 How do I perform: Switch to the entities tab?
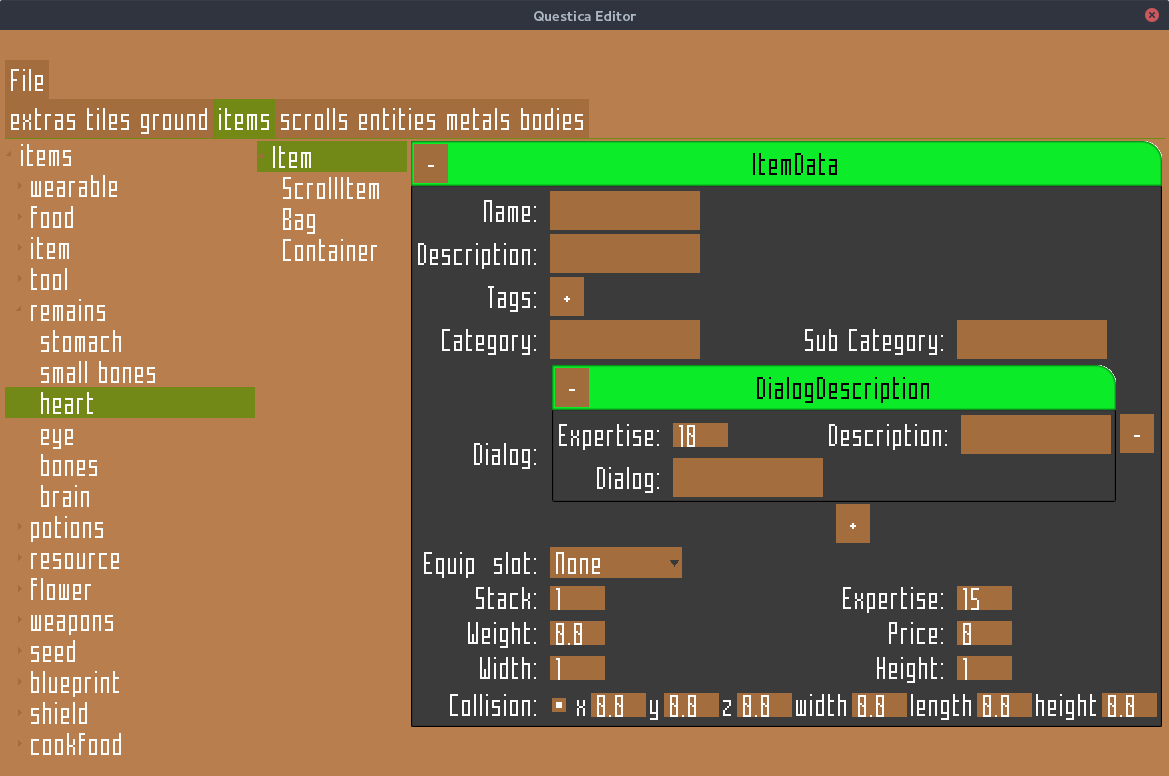click(397, 121)
